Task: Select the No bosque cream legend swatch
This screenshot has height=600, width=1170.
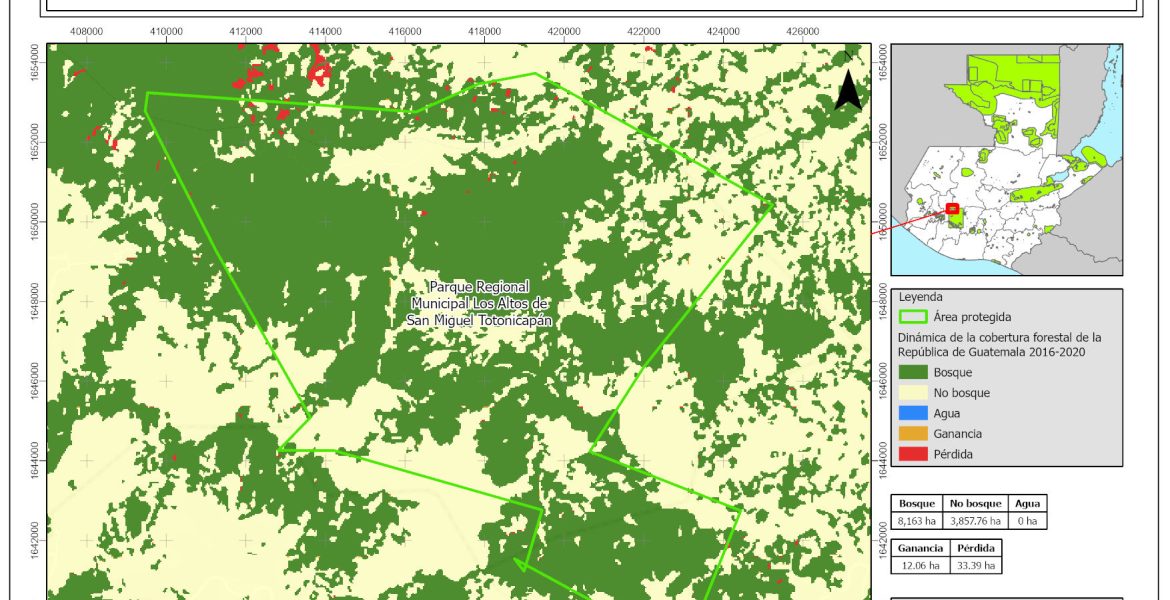Action: (913, 393)
